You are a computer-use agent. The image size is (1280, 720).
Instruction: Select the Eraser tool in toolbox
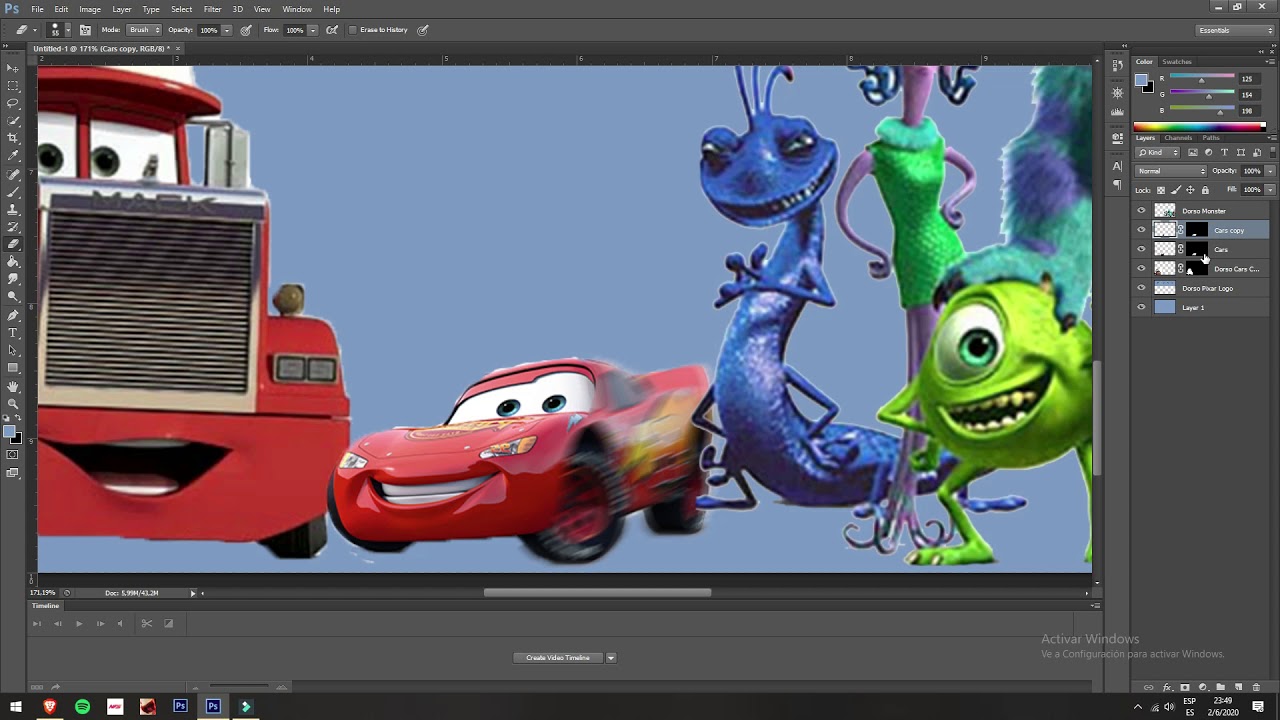point(13,244)
